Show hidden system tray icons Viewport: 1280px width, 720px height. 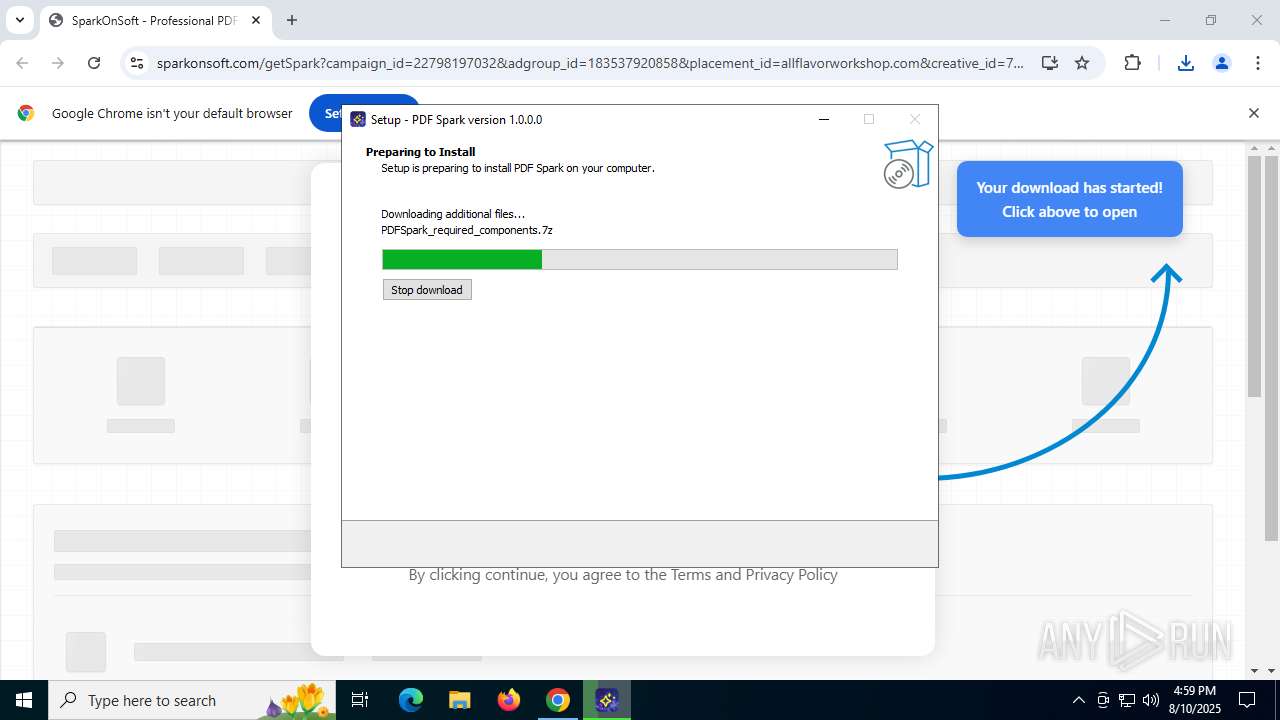[1078, 700]
